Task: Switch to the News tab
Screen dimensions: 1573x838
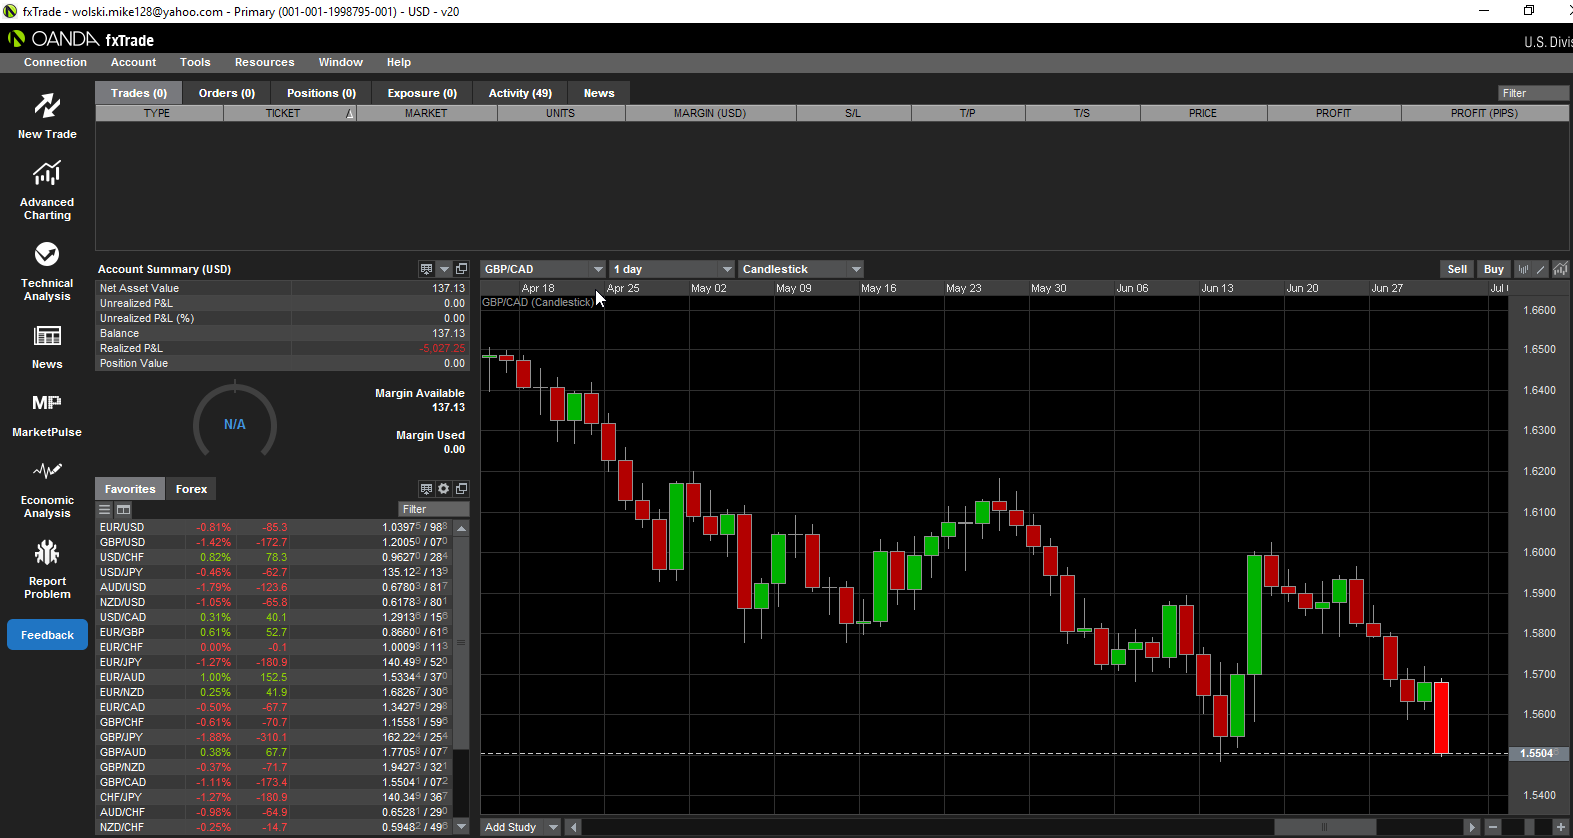Action: tap(599, 93)
